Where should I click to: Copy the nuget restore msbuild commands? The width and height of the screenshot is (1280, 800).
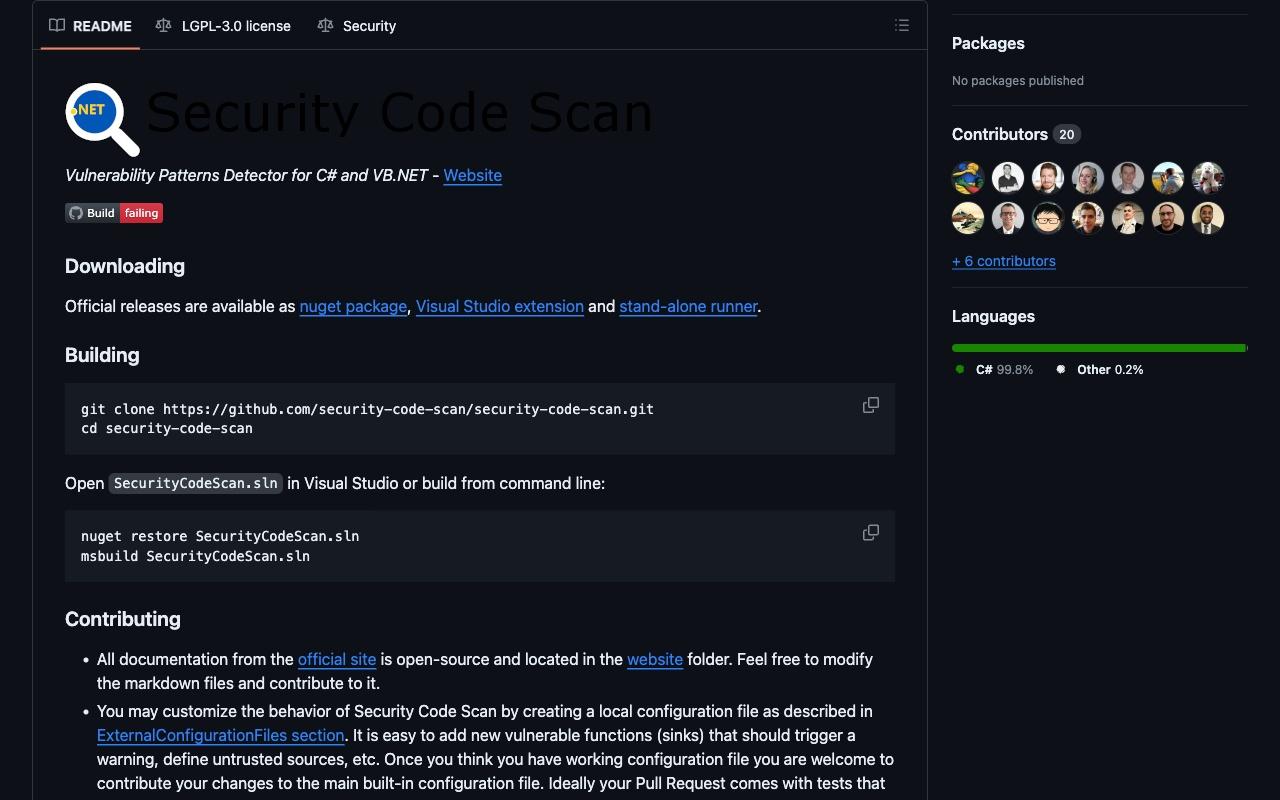(871, 533)
